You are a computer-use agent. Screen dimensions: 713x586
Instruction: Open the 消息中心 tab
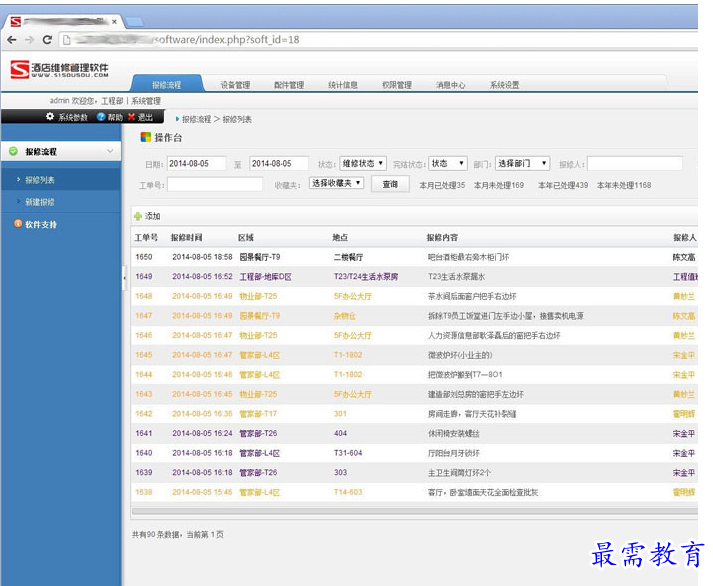[451, 85]
